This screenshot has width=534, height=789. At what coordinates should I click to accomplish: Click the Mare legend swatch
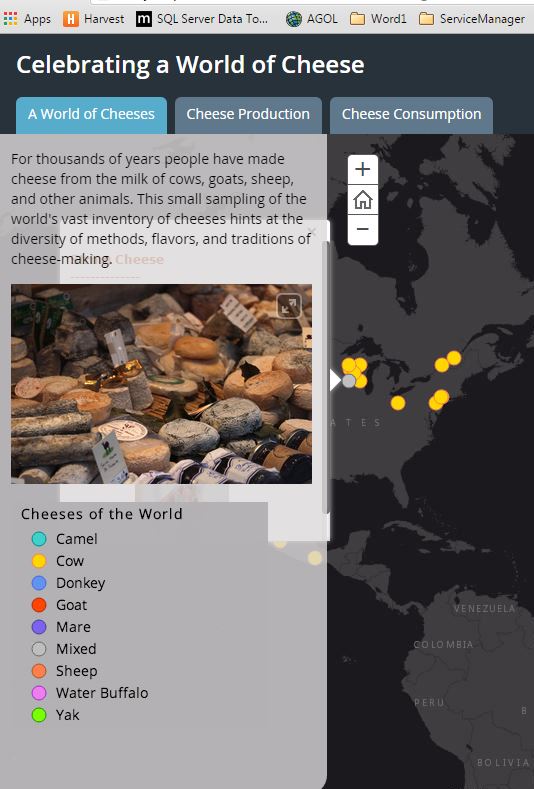[x=39, y=627]
